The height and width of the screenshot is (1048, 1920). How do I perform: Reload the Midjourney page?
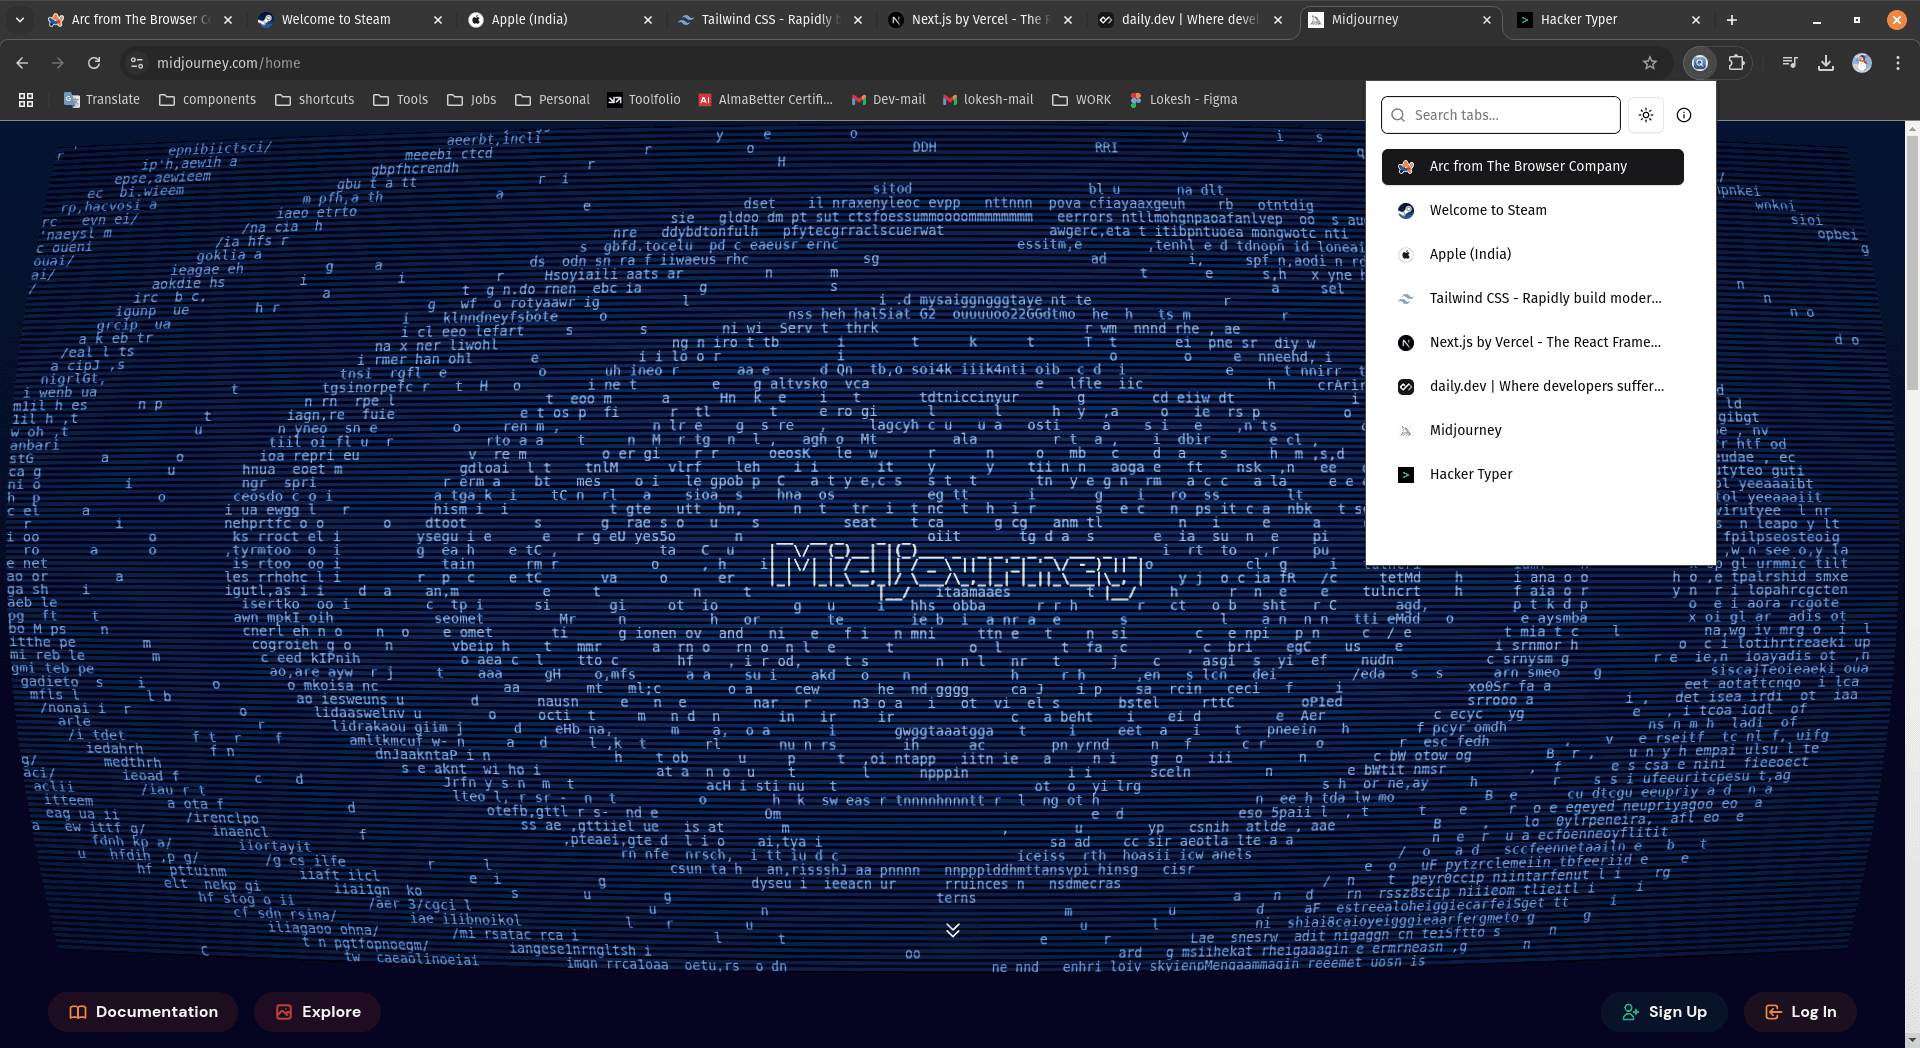(94, 62)
